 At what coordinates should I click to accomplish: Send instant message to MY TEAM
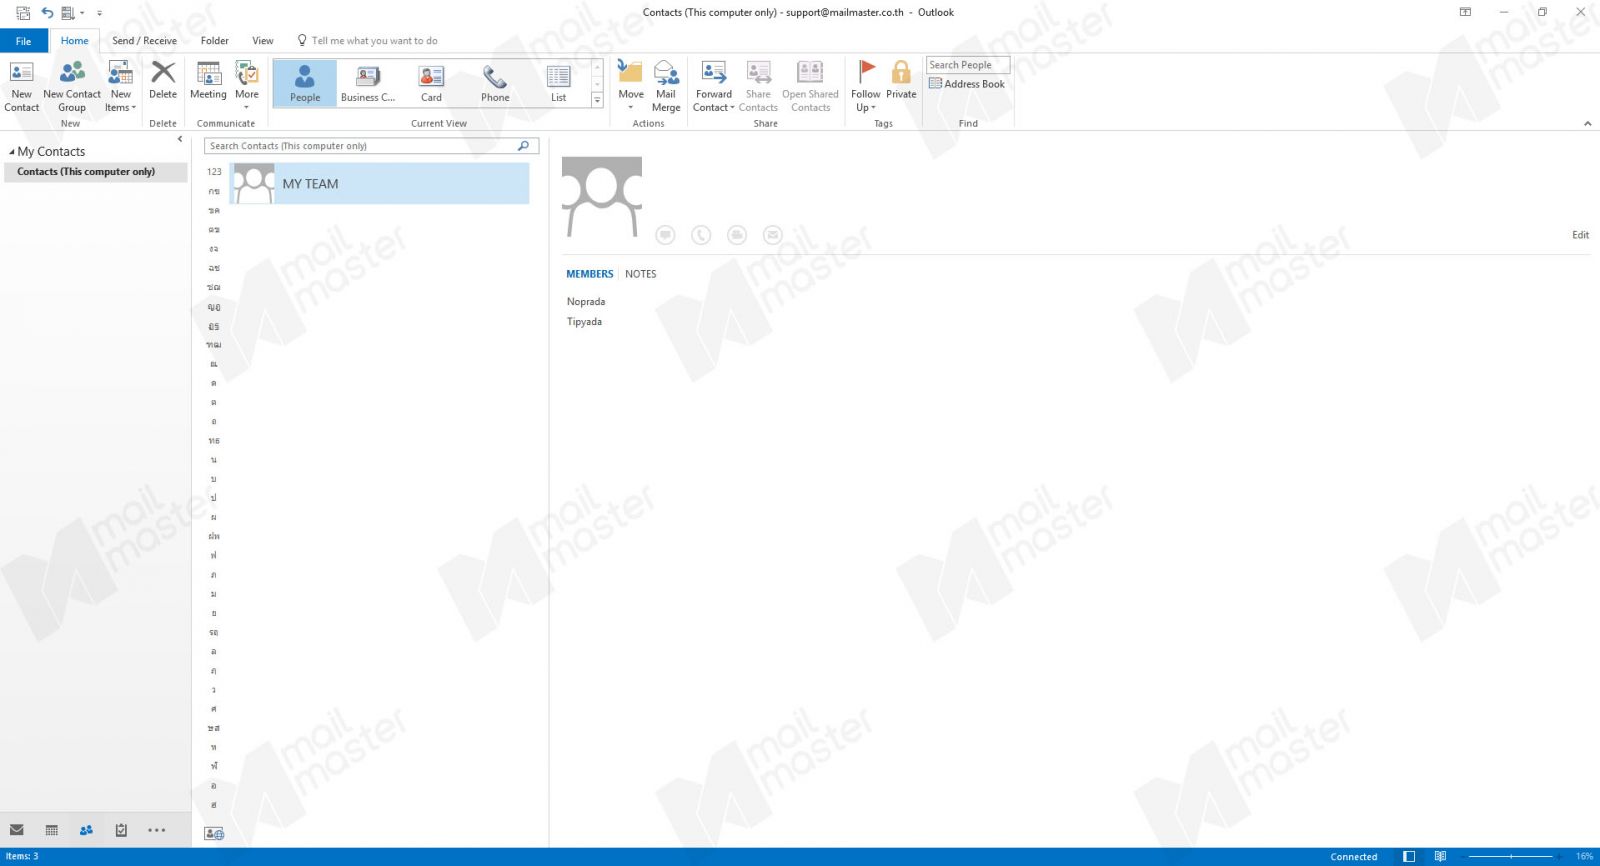(x=665, y=235)
